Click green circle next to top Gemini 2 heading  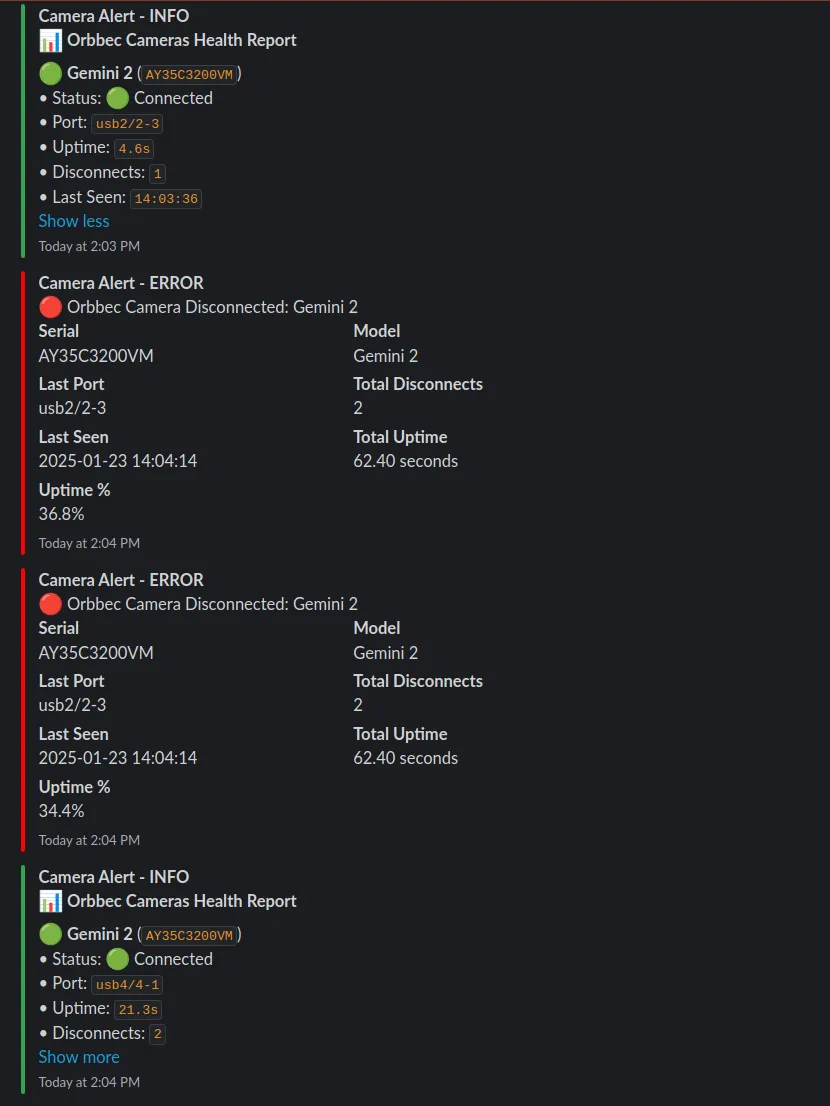tap(50, 73)
